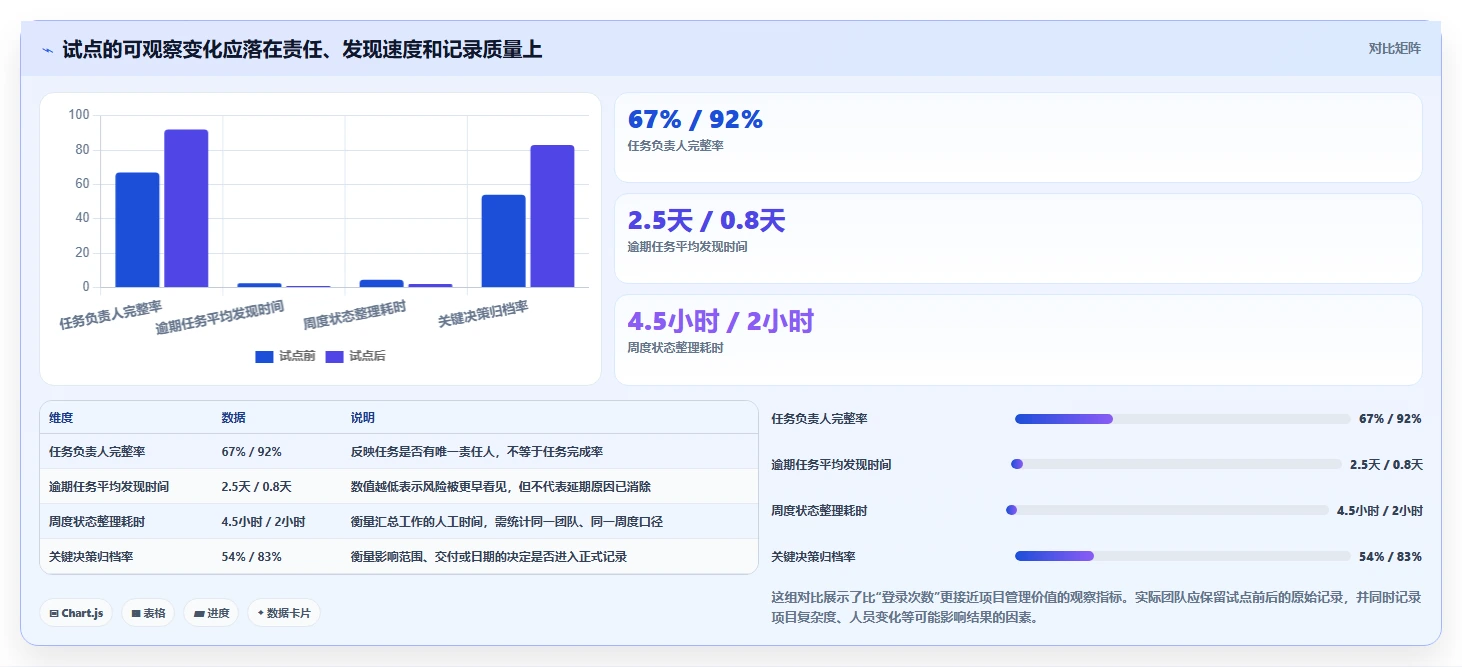Click the 进度 tag chip
The width and height of the screenshot is (1462, 667).
pyautogui.click(x=211, y=613)
